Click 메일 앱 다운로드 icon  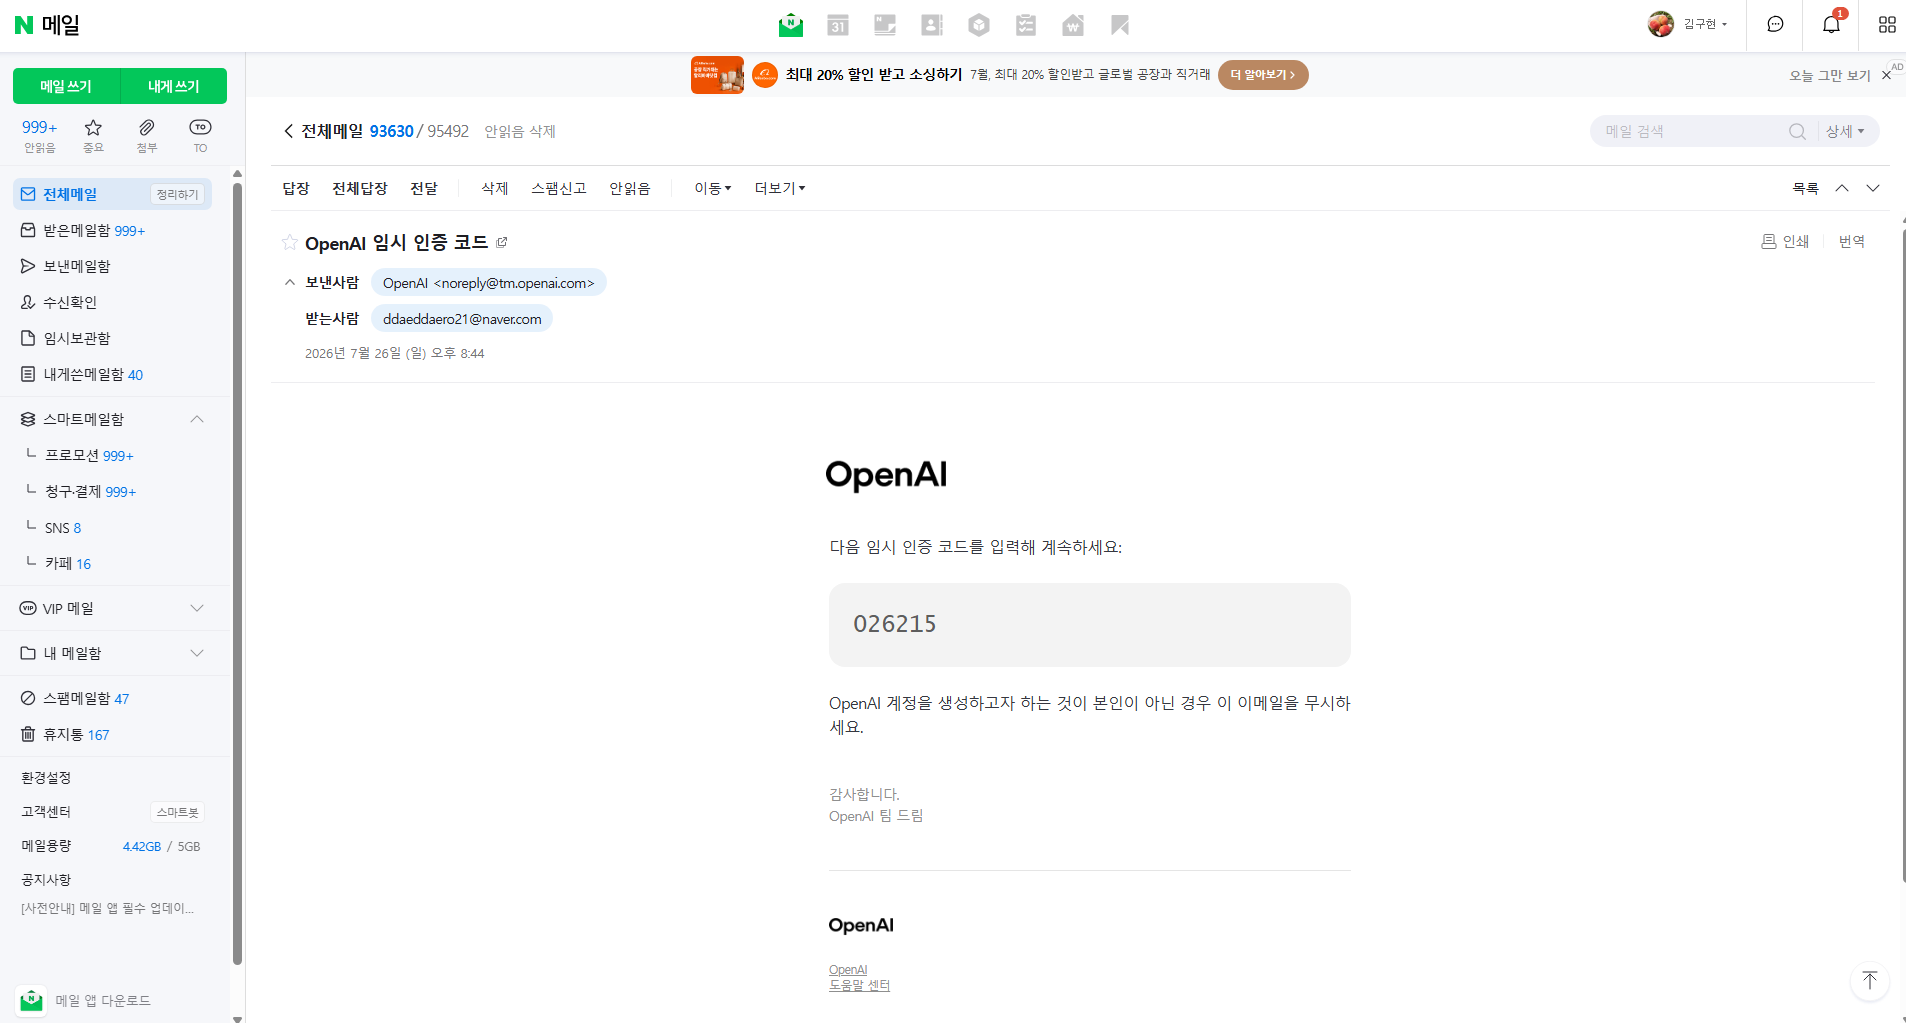(31, 1000)
